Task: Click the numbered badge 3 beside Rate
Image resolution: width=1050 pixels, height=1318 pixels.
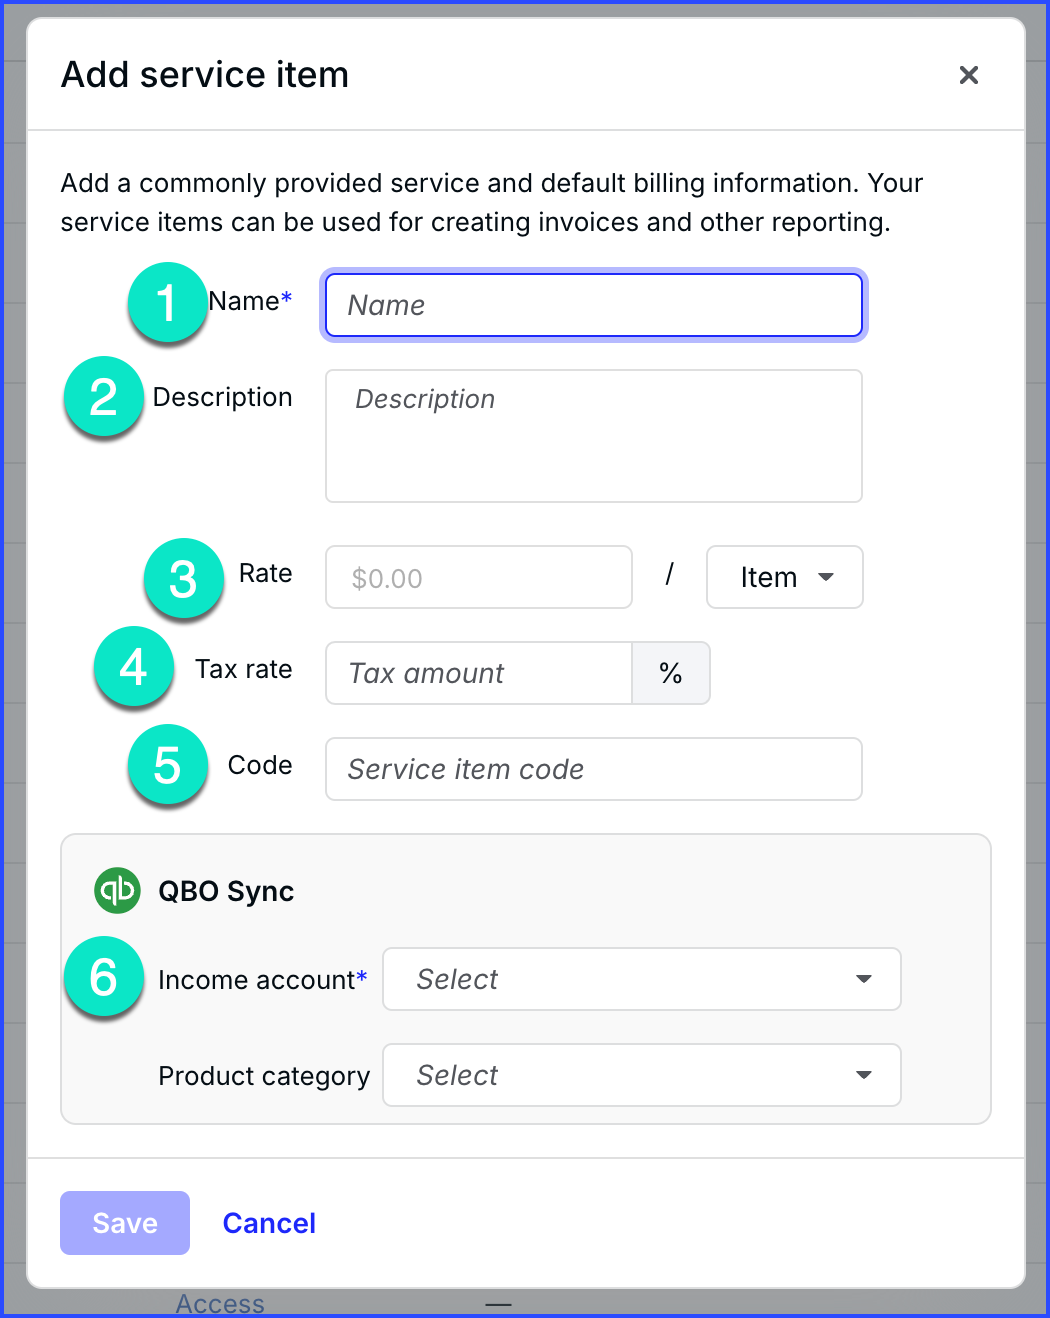Action: click(183, 579)
